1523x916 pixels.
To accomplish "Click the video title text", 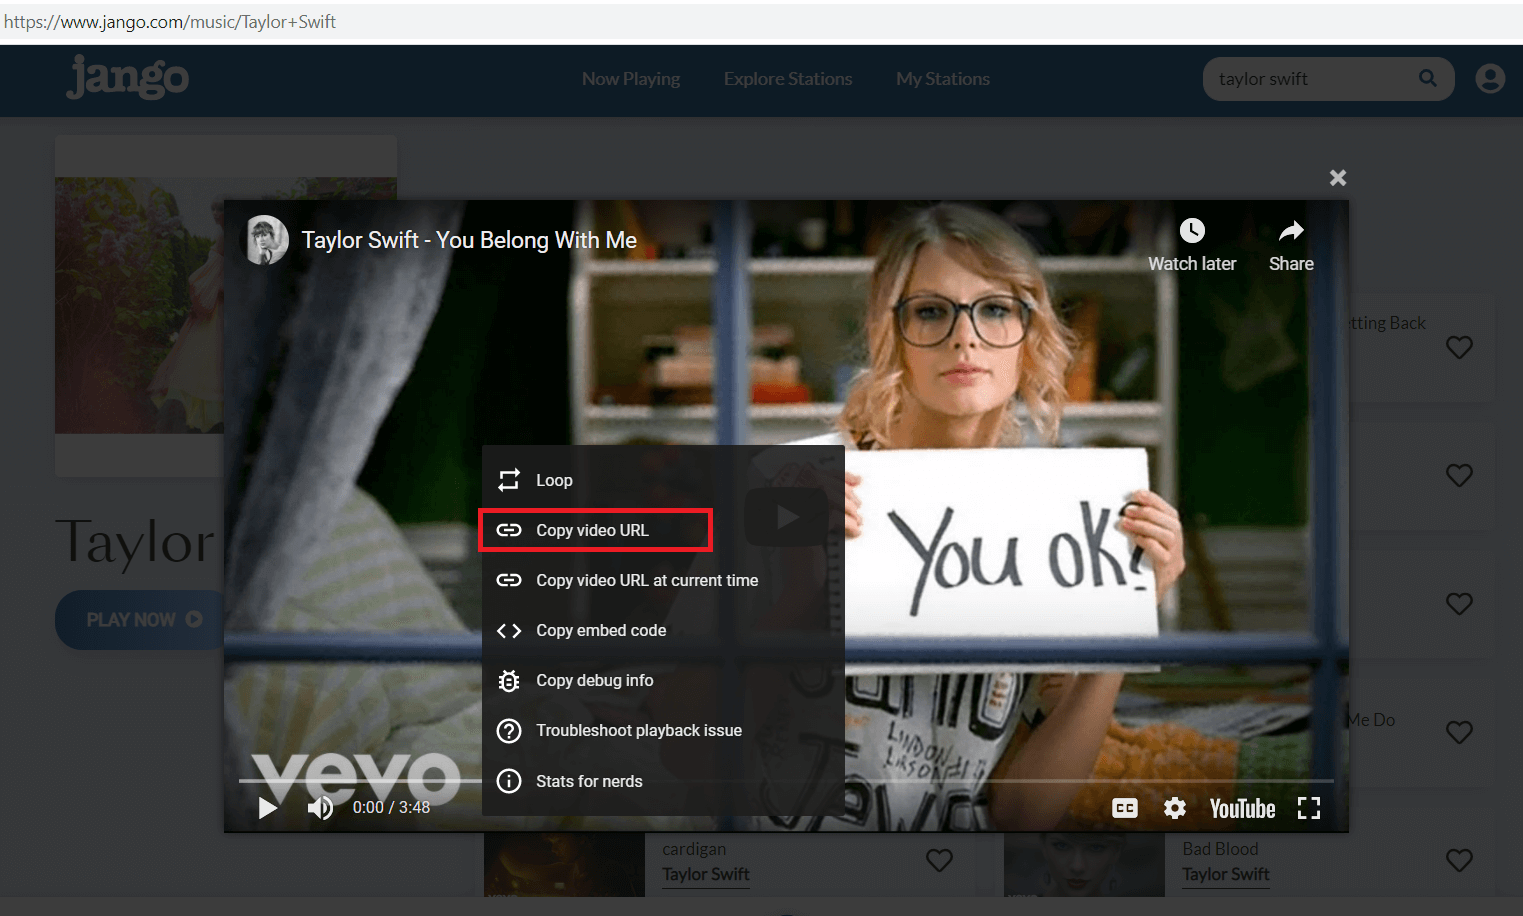I will point(469,240).
